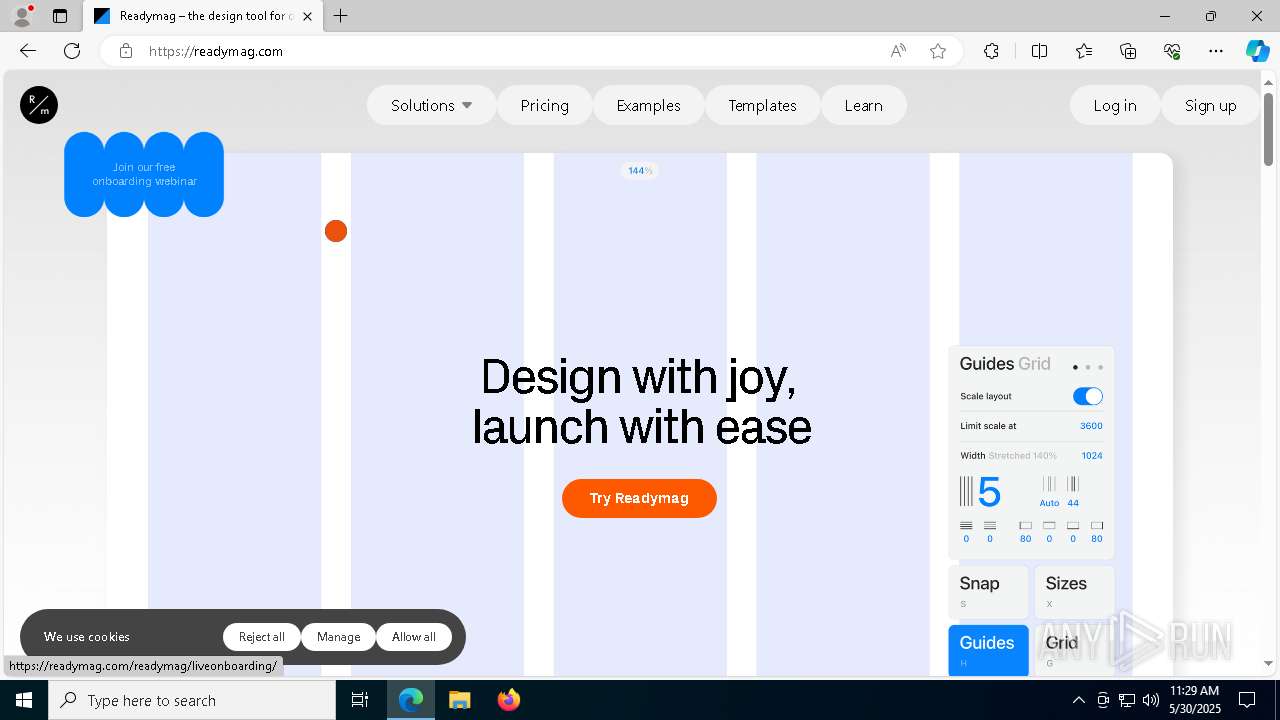Click the Auto column width icon
This screenshot has width=1280, height=720.
[x=1049, y=484]
